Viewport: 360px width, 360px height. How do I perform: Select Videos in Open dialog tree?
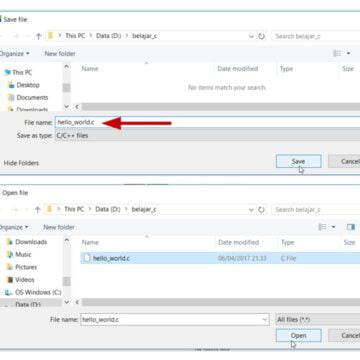[25, 280]
